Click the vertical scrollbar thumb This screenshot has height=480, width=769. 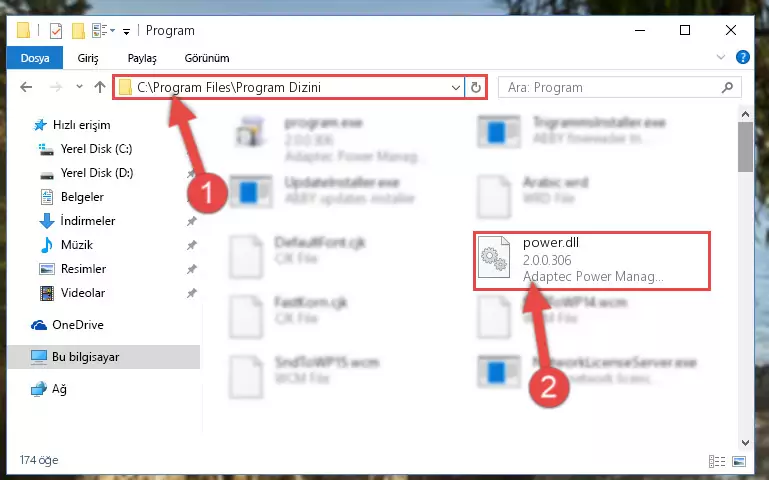[x=745, y=147]
